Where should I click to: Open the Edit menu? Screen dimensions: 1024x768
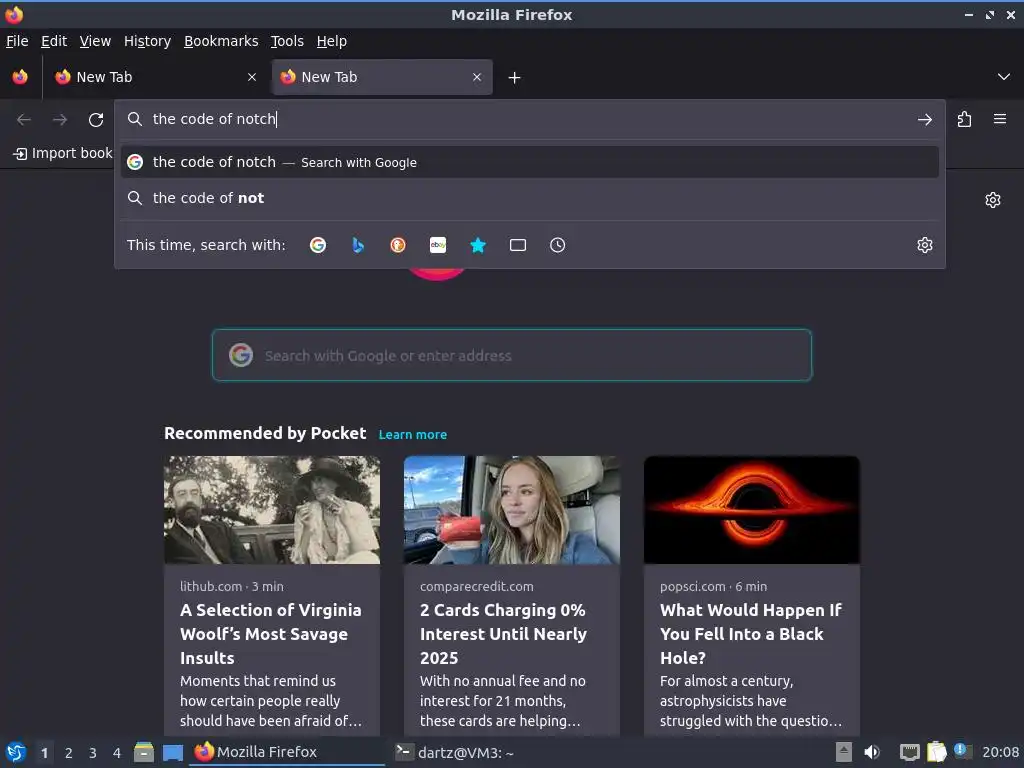54,41
